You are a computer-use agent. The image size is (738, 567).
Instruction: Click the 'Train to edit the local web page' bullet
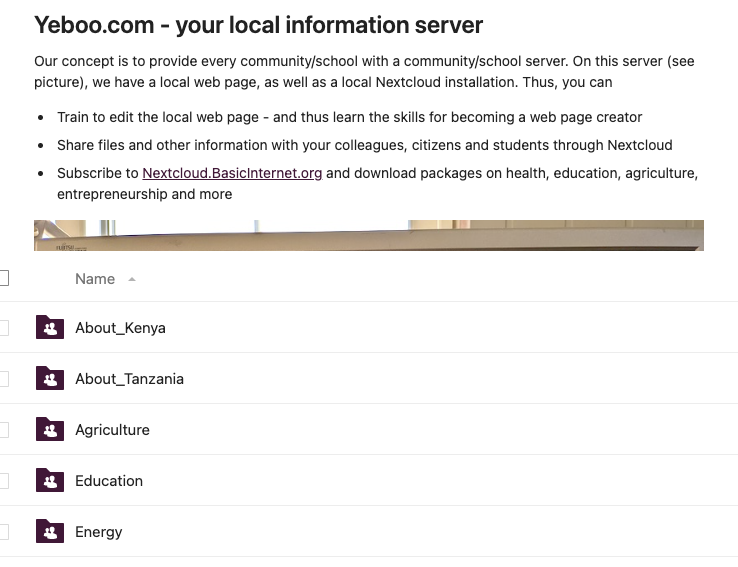click(x=350, y=117)
